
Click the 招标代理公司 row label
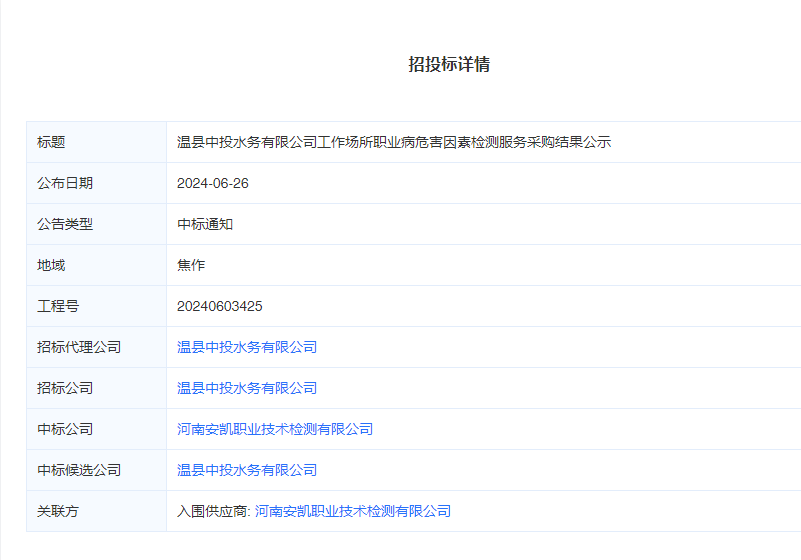click(79, 347)
